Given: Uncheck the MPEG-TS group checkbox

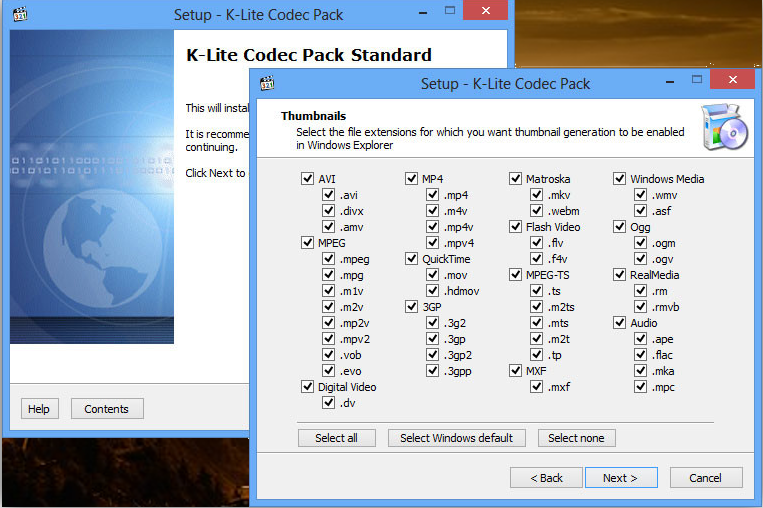Looking at the screenshot, I should point(515,275).
